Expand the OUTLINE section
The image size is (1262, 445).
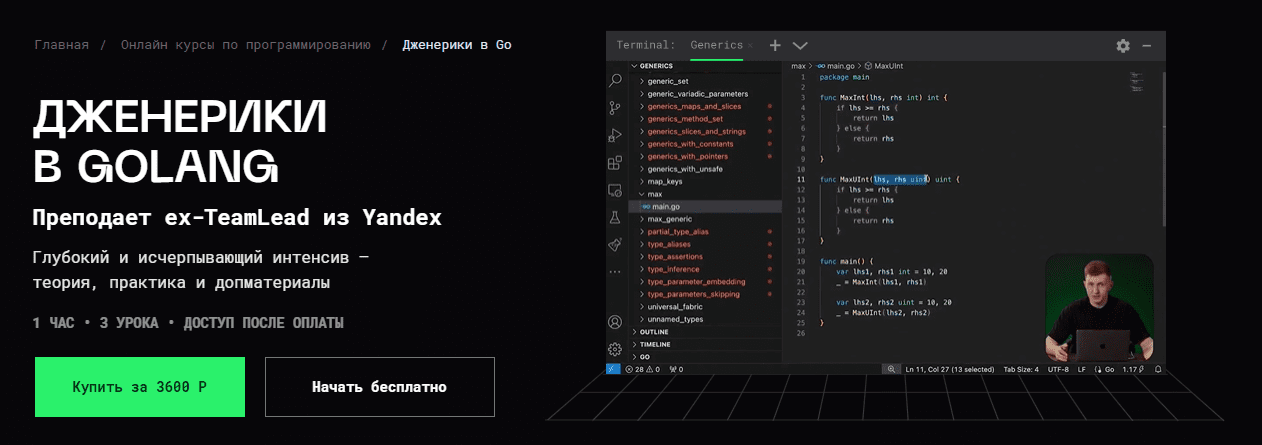click(653, 331)
